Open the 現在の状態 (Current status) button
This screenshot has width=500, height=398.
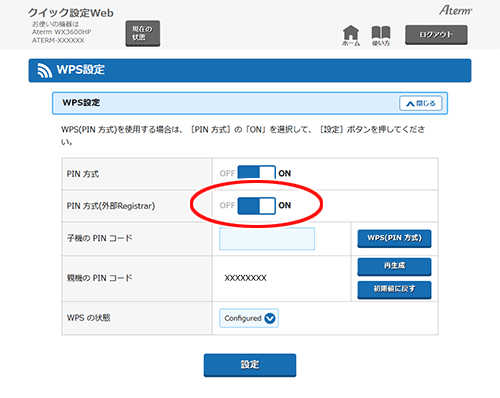143,33
